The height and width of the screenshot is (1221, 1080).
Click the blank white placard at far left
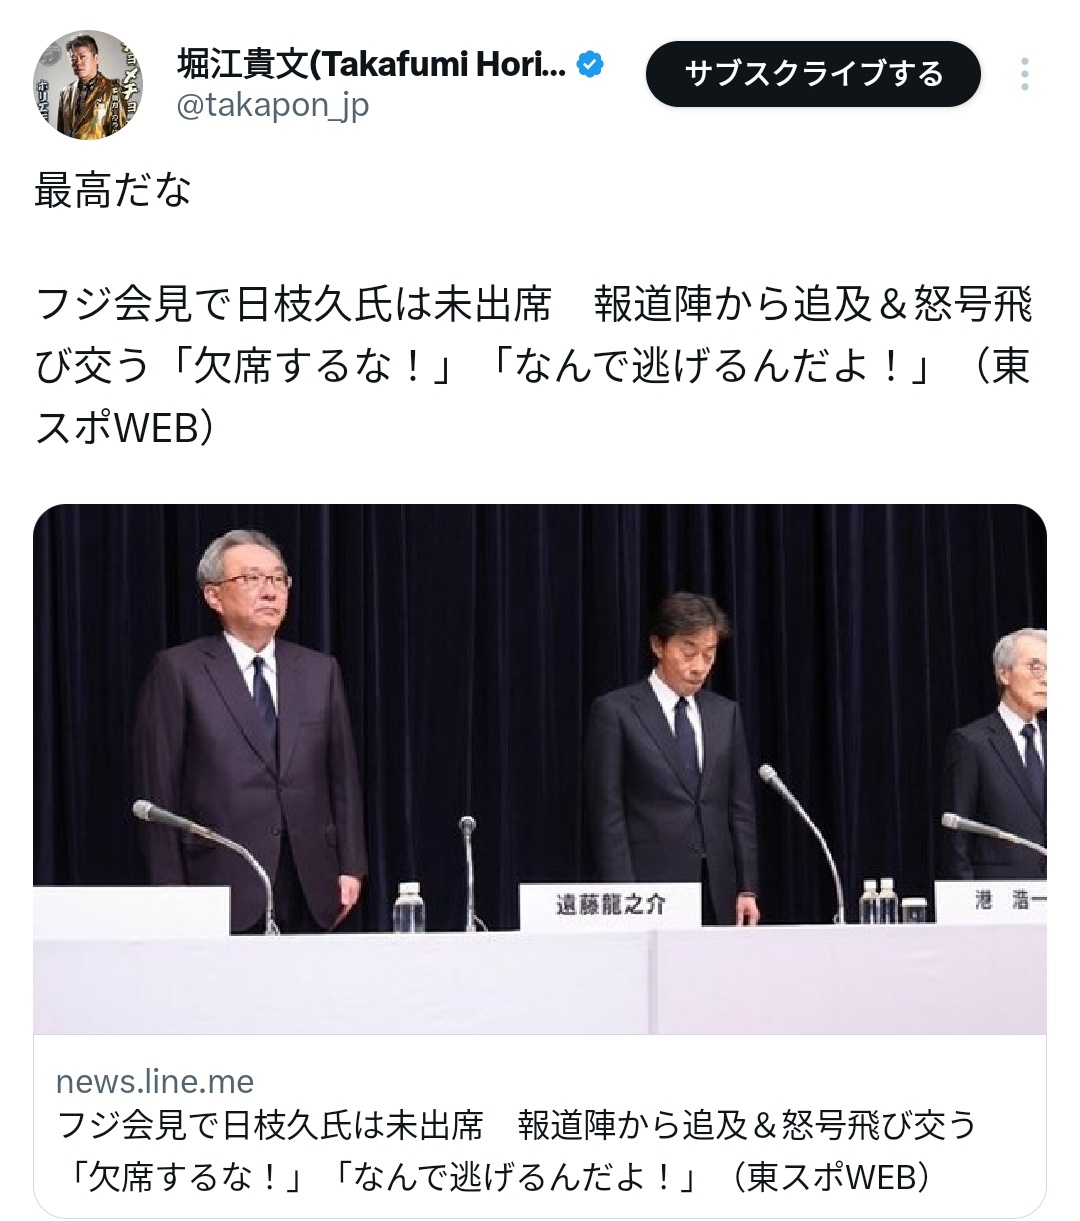pos(131,910)
